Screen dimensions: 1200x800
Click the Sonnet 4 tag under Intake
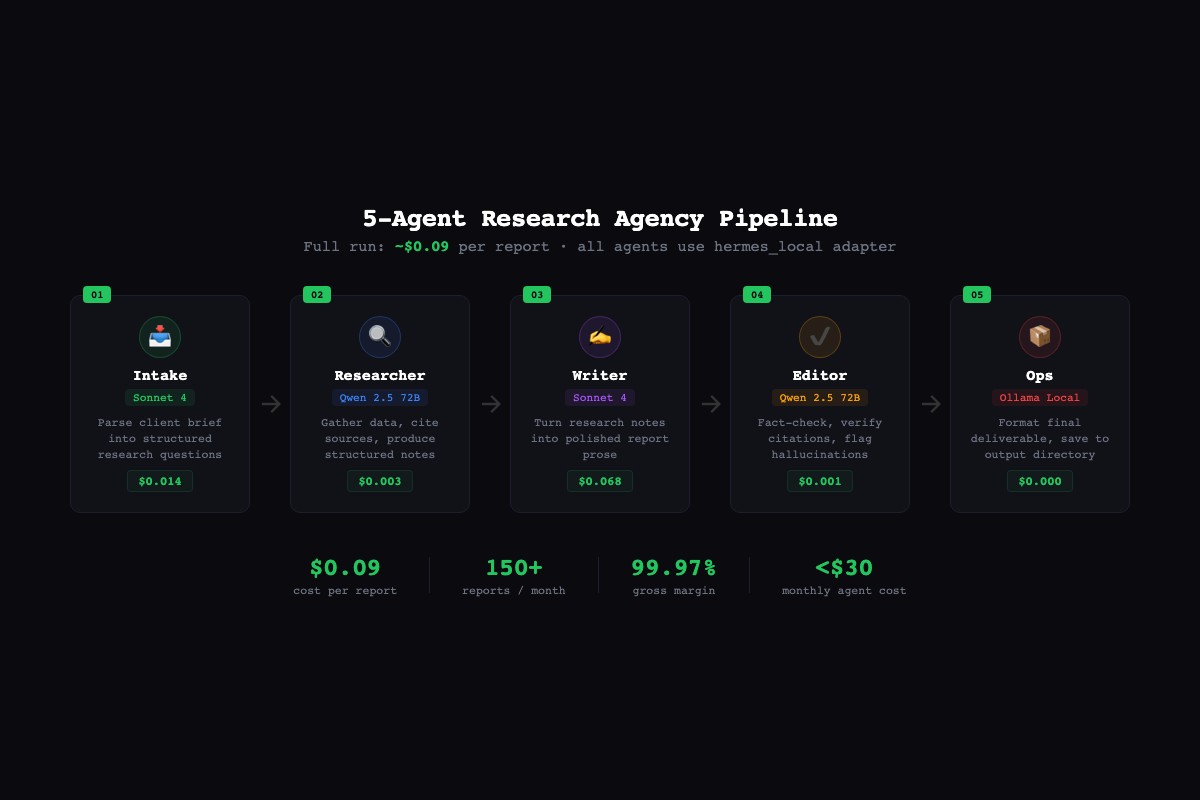(x=160, y=398)
